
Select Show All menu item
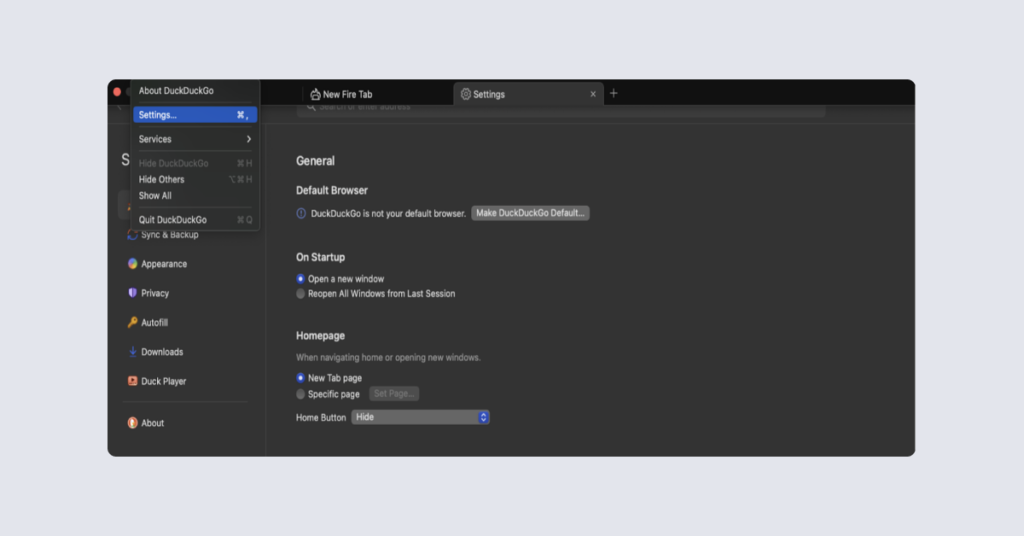[195, 196]
